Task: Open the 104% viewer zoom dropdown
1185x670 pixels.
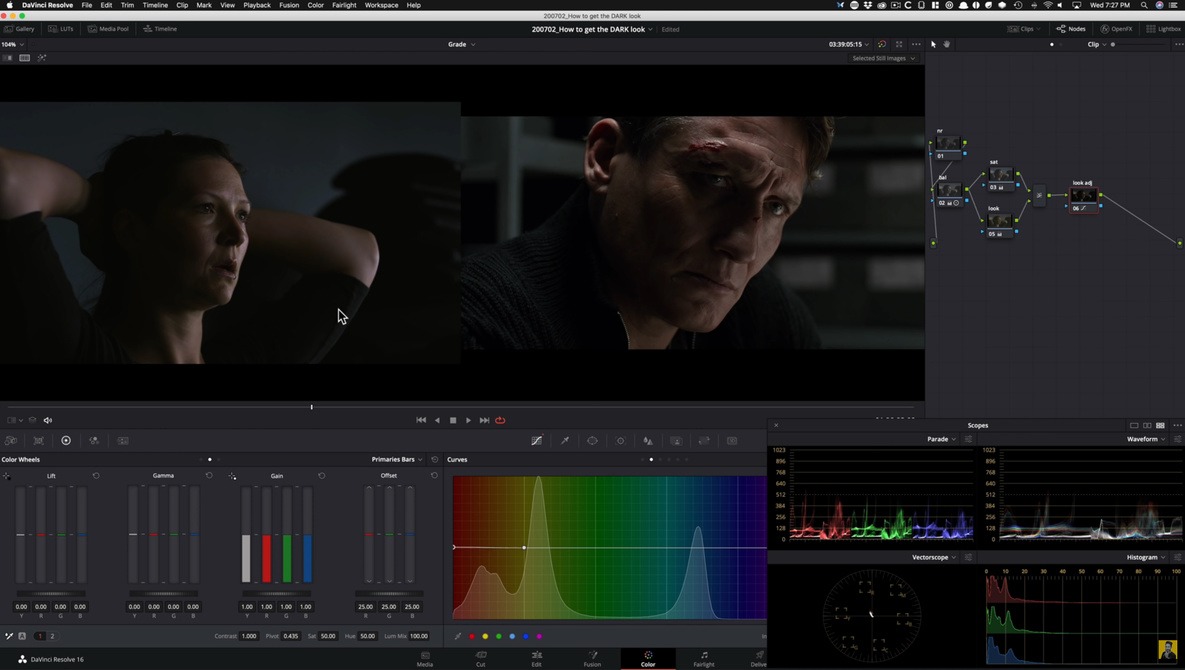Action: pyautogui.click(x=12, y=45)
